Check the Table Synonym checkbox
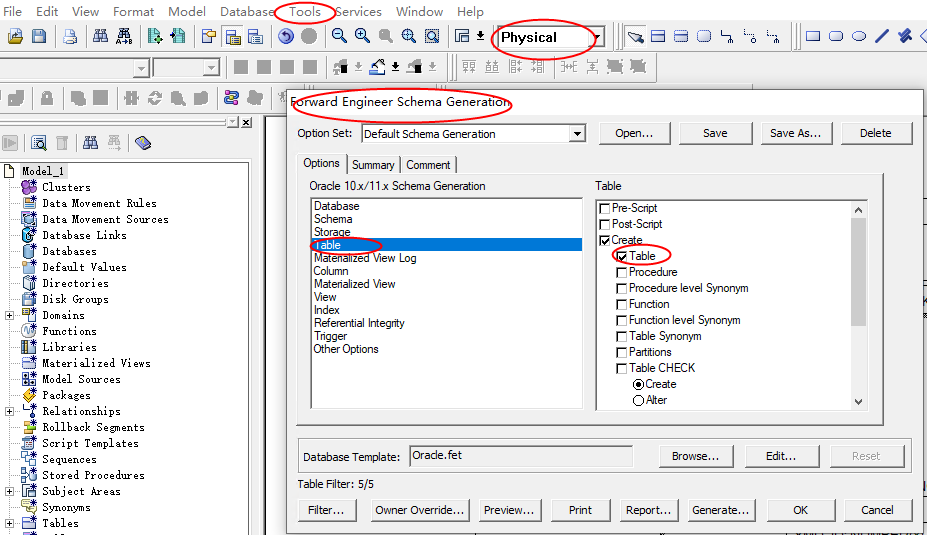Screen dimensions: 927x535 (621, 336)
